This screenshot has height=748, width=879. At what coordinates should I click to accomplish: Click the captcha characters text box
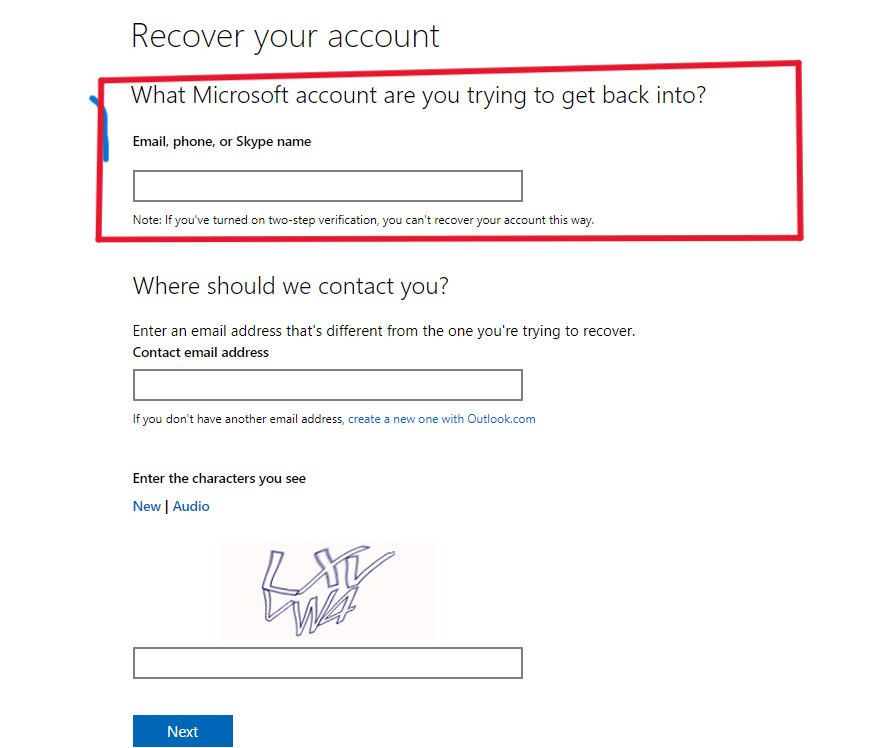point(327,663)
